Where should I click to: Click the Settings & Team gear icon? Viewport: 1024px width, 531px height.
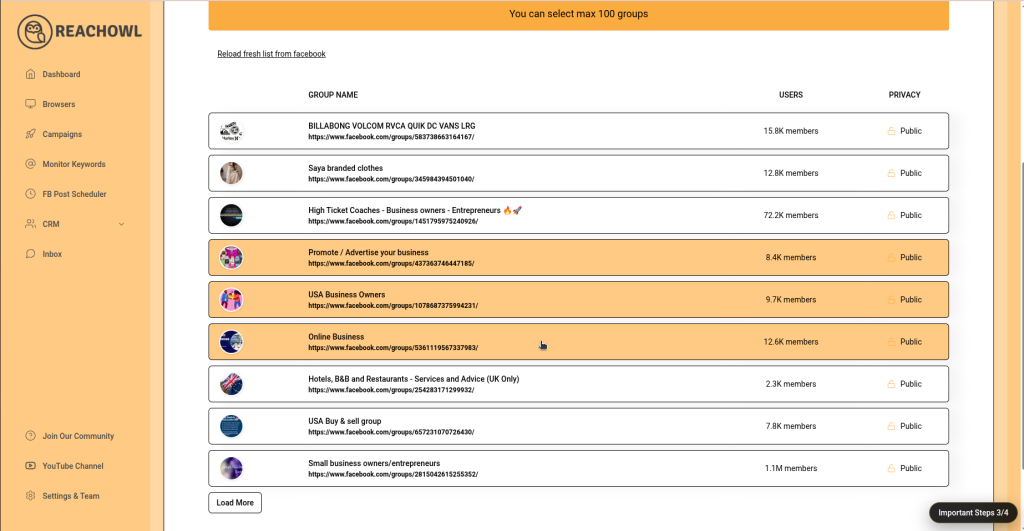31,496
